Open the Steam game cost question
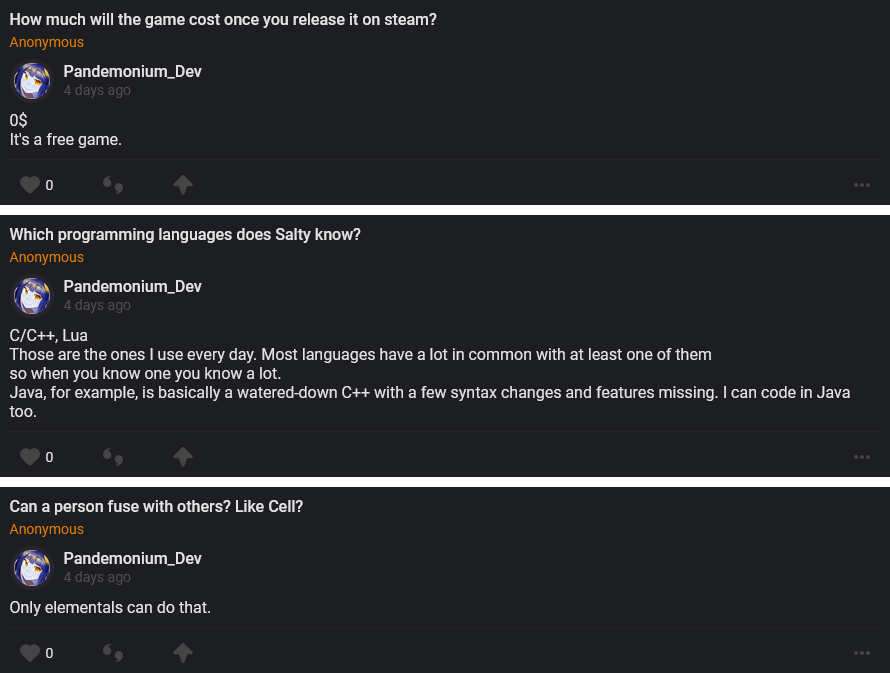Screen dimensions: 890x673 point(223,19)
